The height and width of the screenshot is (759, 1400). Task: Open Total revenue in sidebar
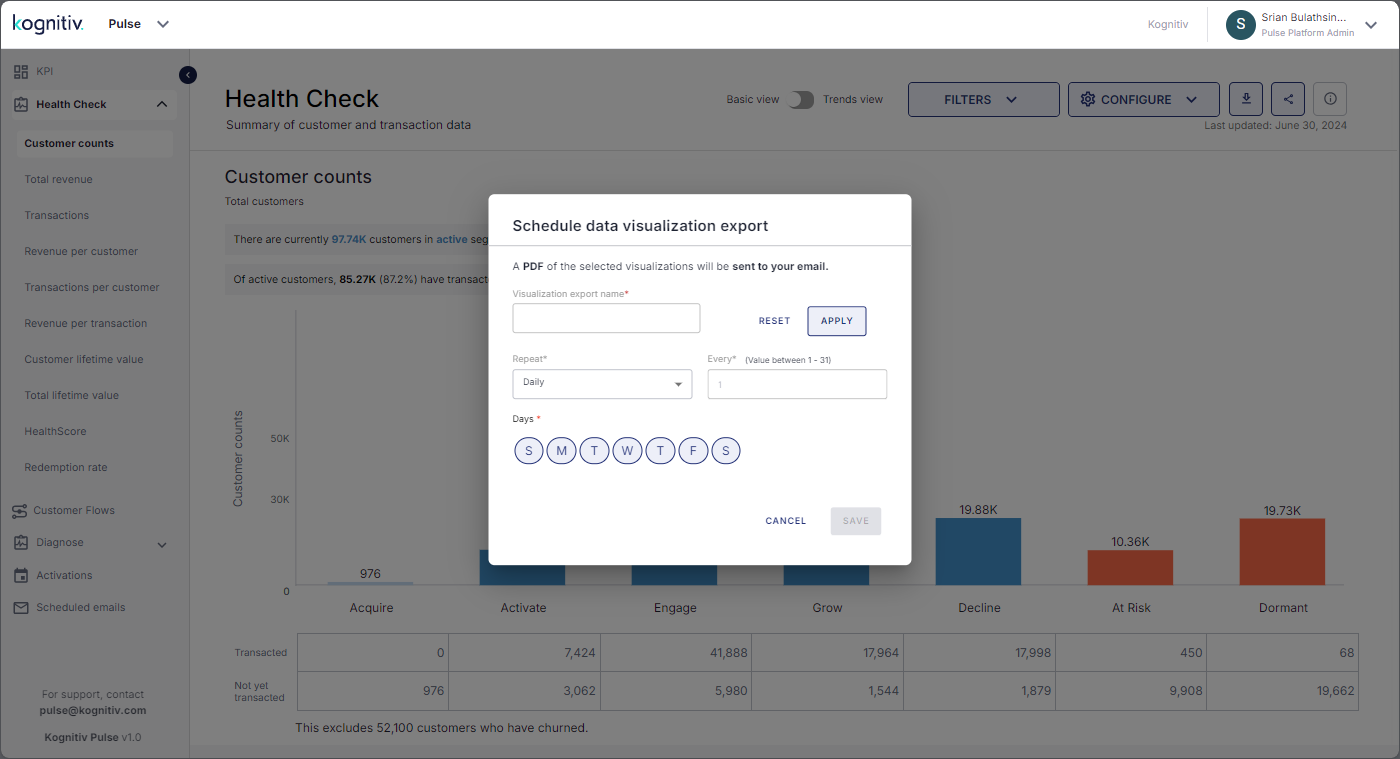[59, 180]
